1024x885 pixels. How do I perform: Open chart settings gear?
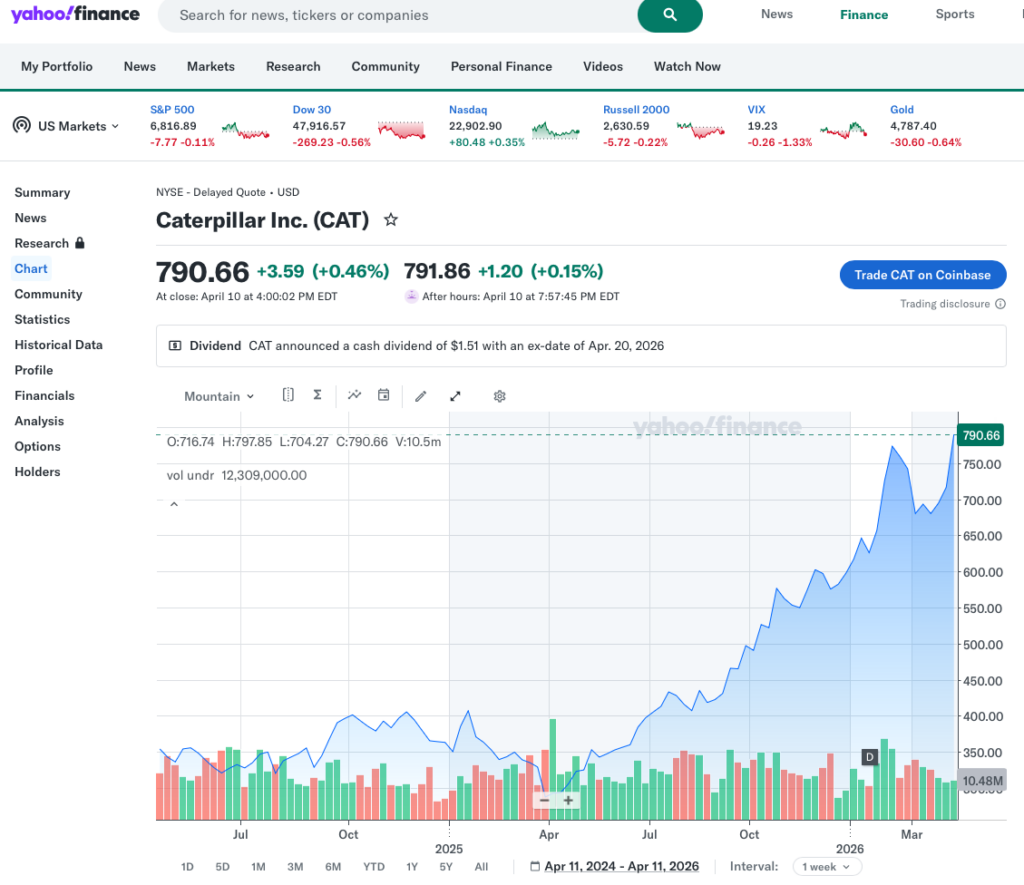(500, 396)
